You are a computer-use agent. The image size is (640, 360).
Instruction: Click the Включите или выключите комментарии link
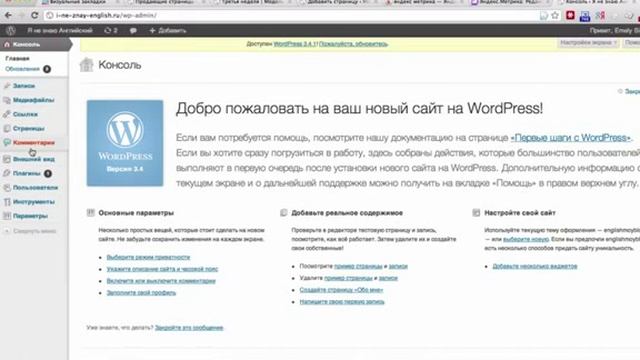[x=161, y=281]
